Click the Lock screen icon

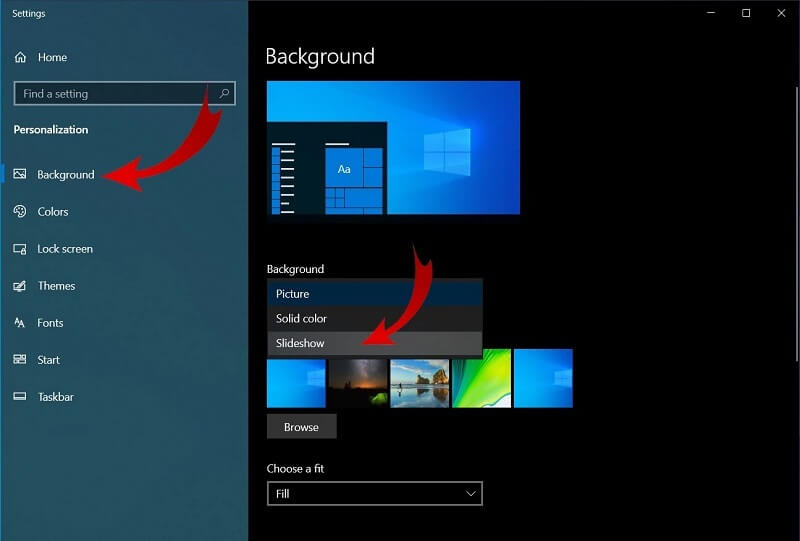20,249
